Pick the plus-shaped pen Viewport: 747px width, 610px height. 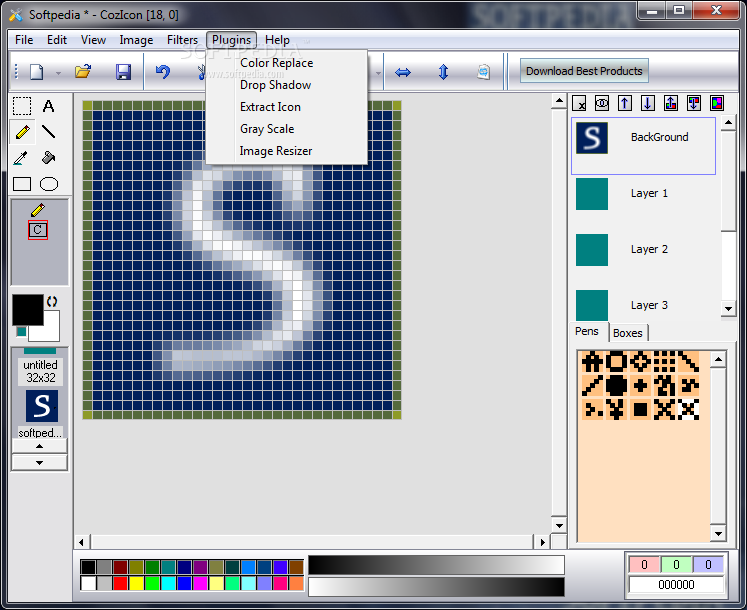coord(640,385)
